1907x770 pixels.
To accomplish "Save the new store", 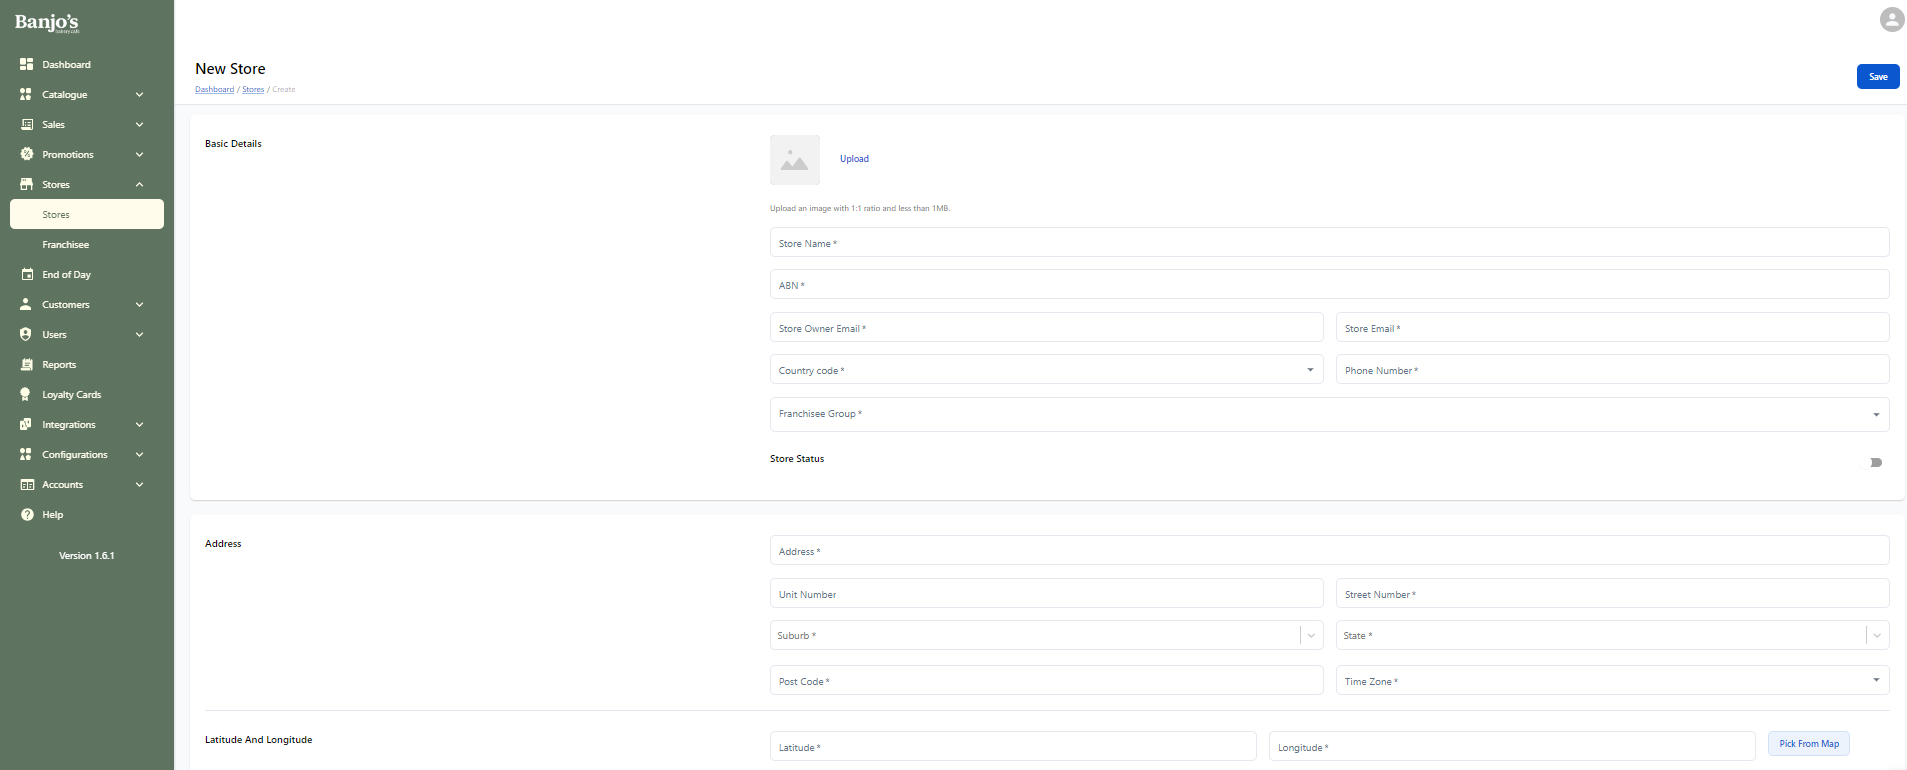I will pyautogui.click(x=1877, y=77).
